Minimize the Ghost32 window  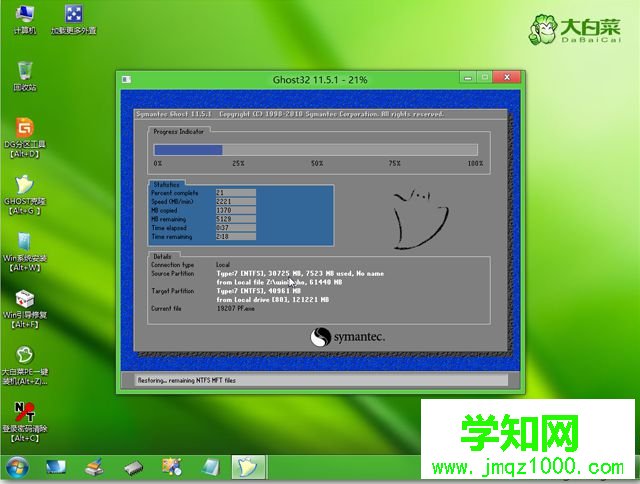[468, 77]
